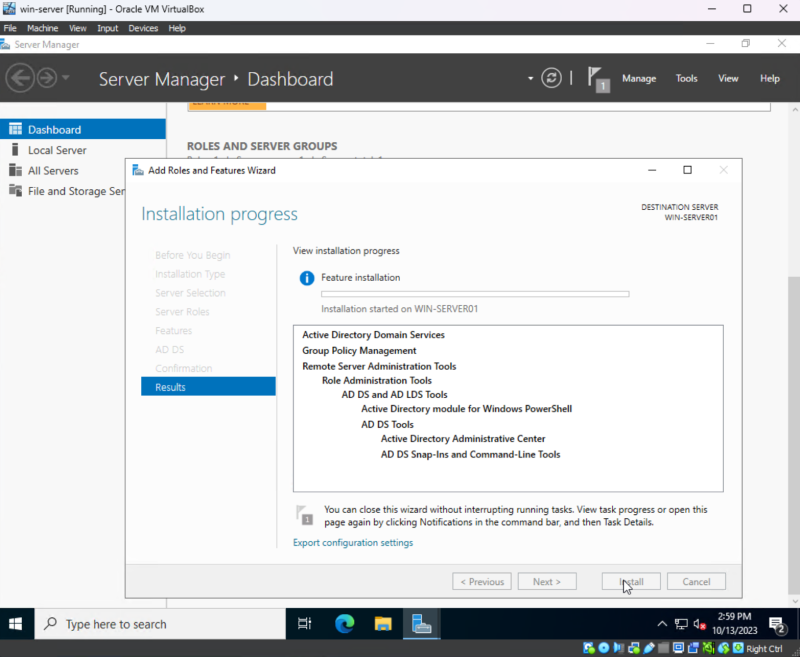Click the forward navigation arrow
The image size is (800, 657).
47,78
